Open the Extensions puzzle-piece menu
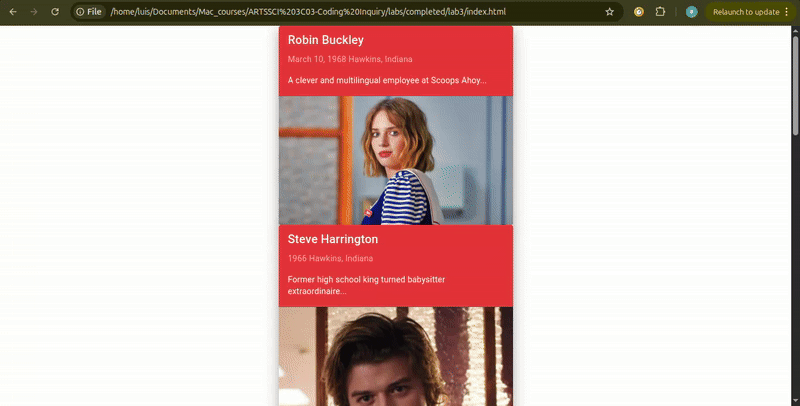 [661, 12]
